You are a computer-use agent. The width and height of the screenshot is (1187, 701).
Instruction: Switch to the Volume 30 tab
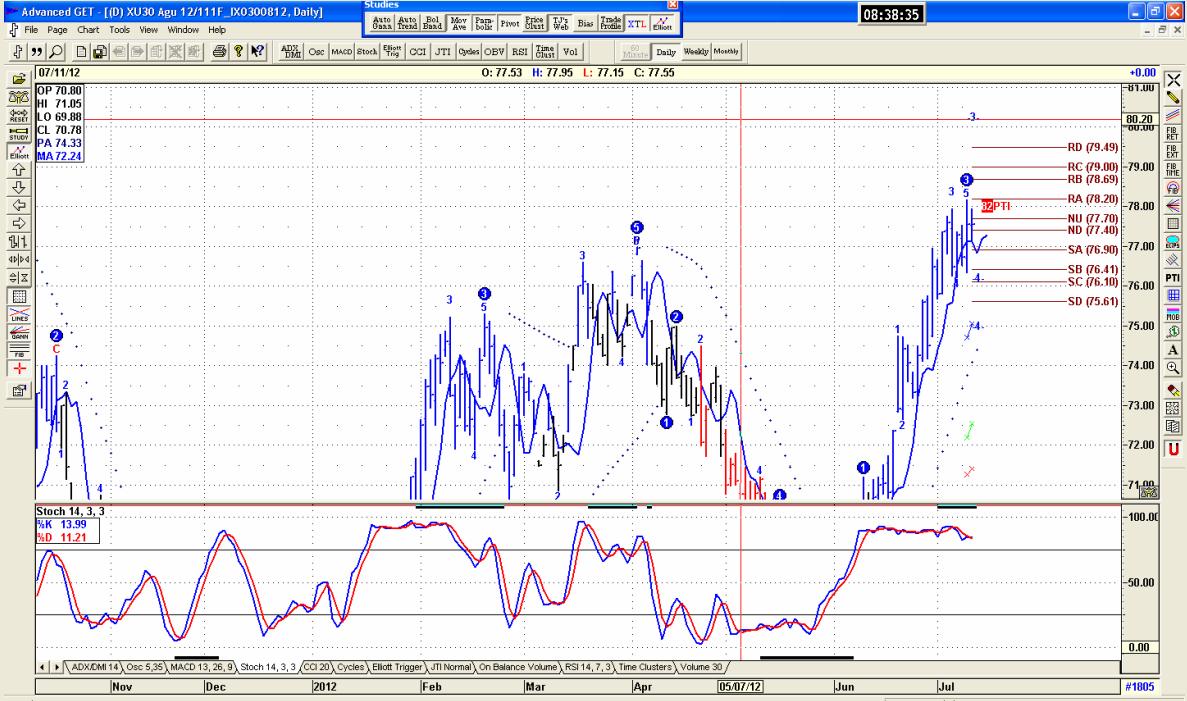tap(701, 667)
